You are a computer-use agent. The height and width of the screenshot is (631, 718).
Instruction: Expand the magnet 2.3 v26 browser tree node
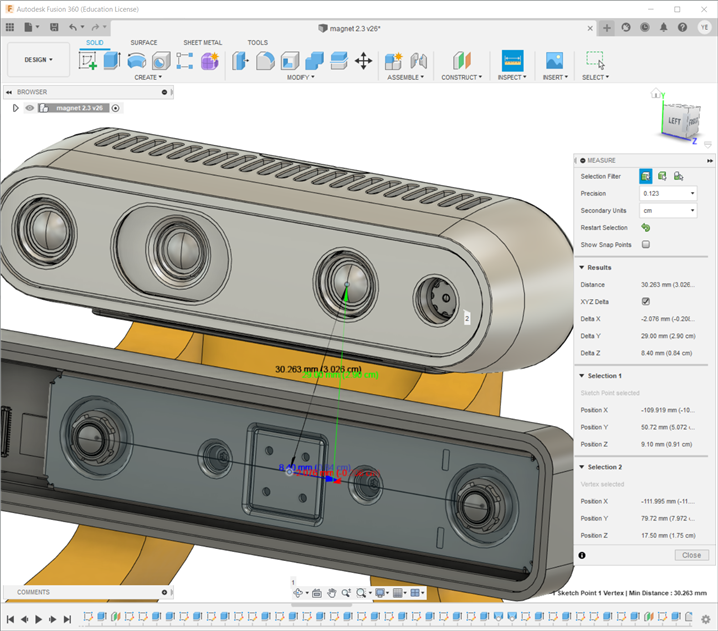(x=16, y=108)
